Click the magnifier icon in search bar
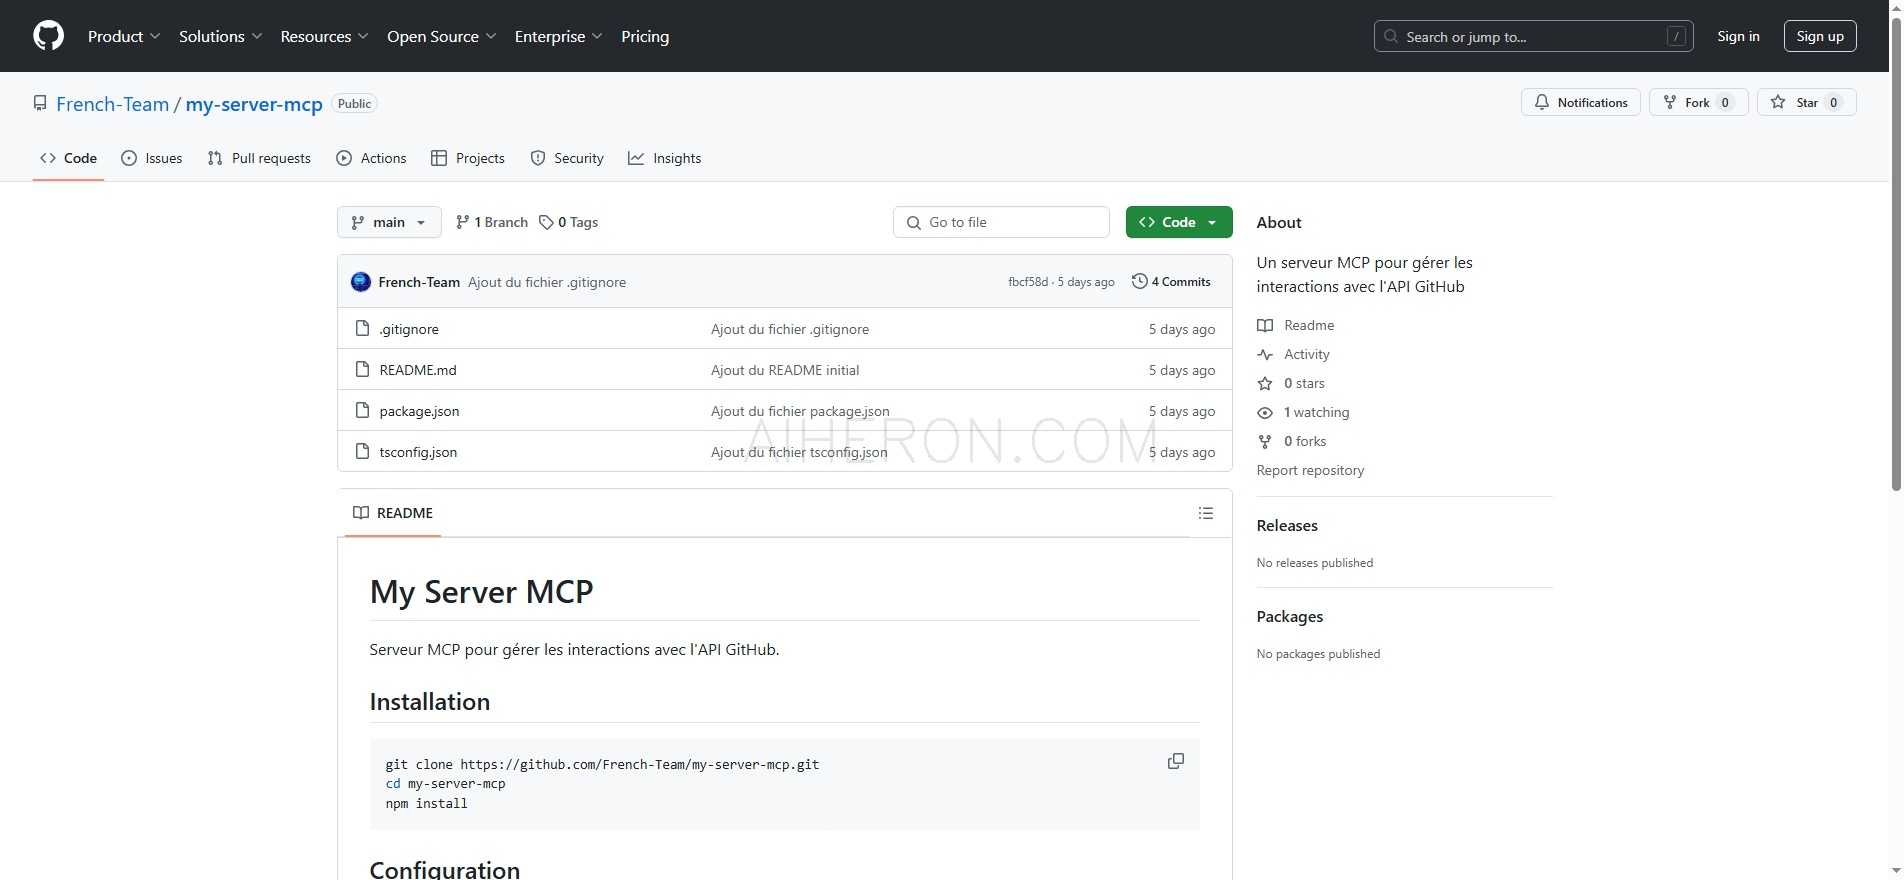 1391,36
